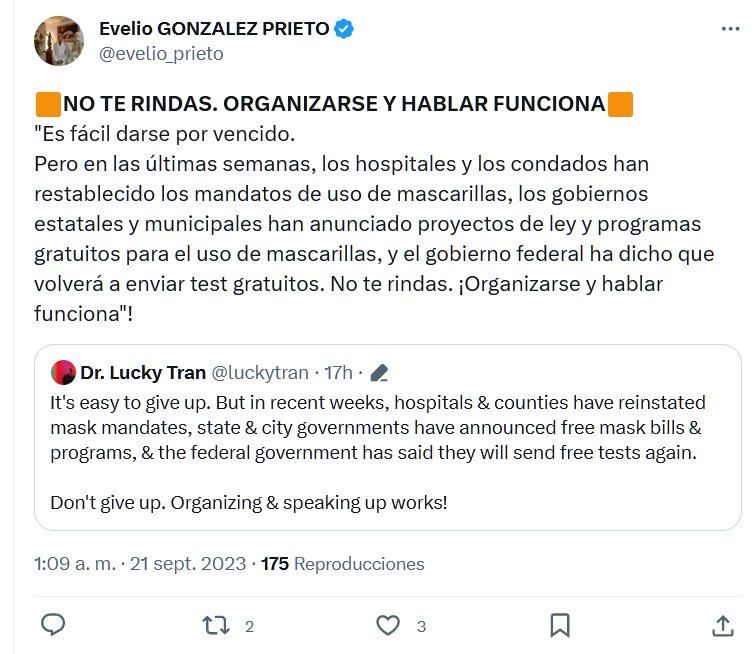Viewport: 756px width, 654px height.
Task: Click the retweet count number 2
Action: 249,627
